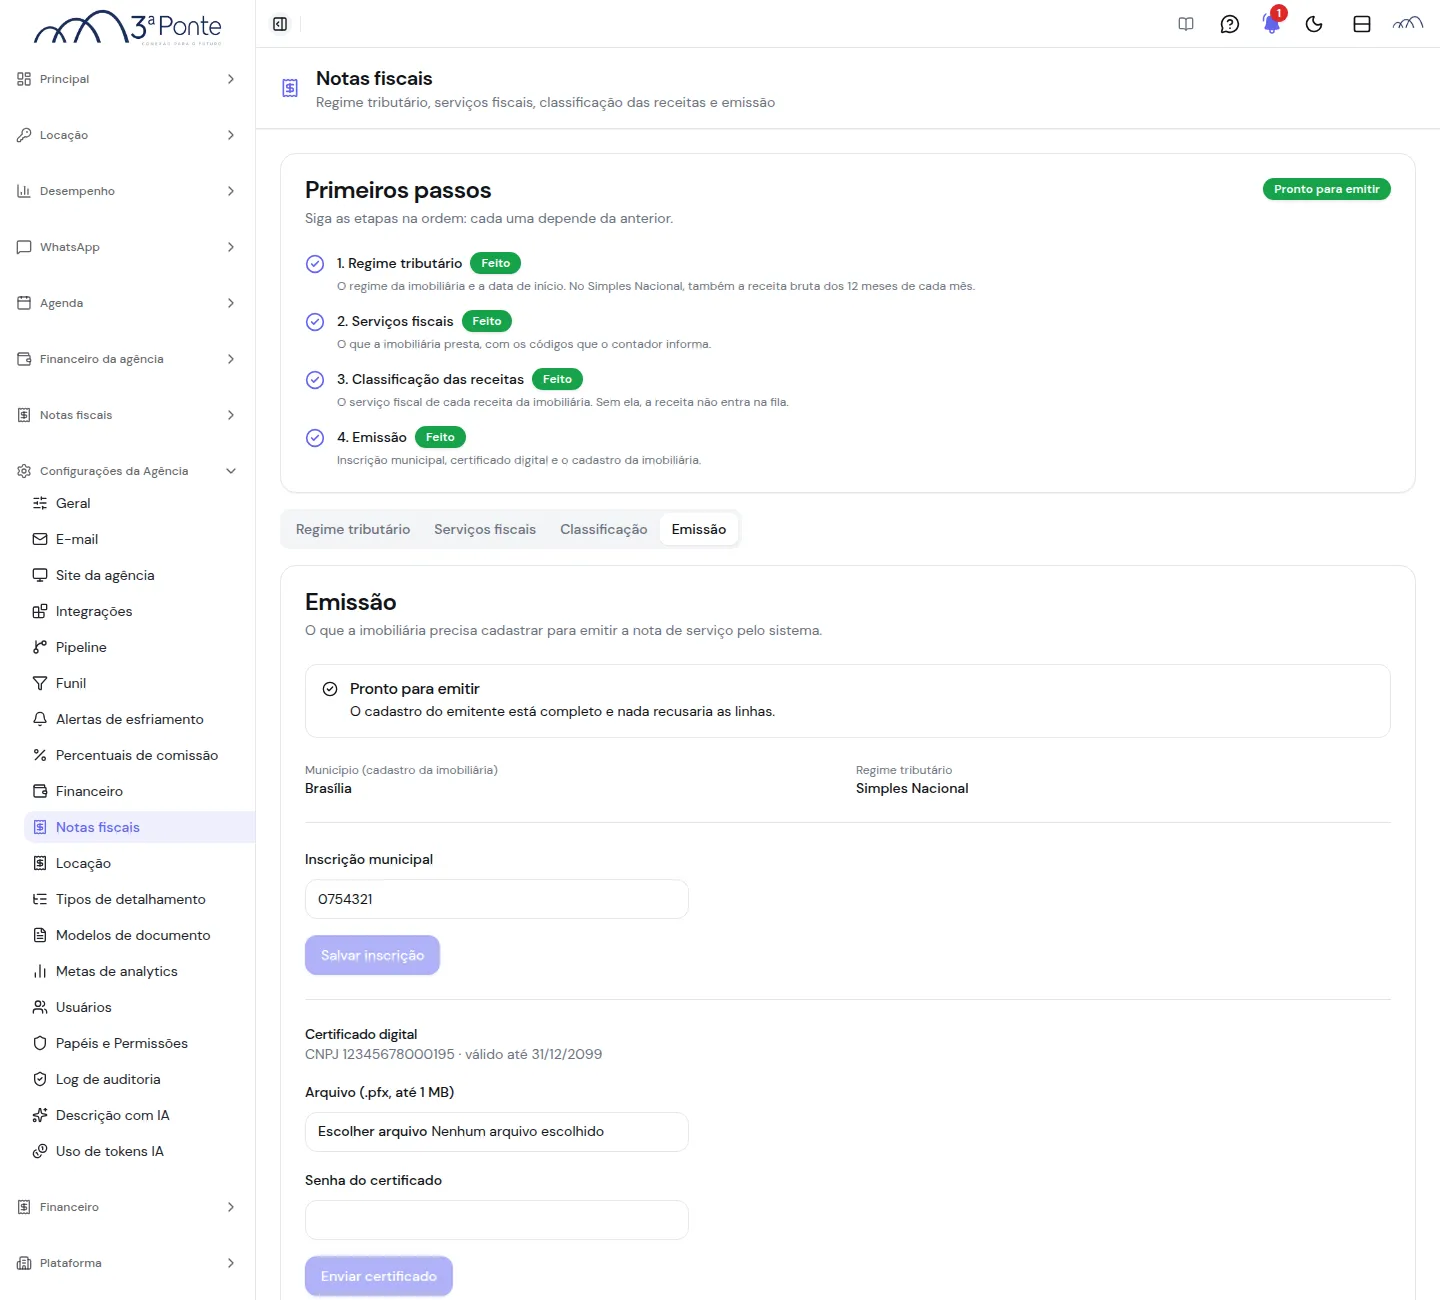
Task: Select the Serviços fiscais tab
Action: (485, 529)
